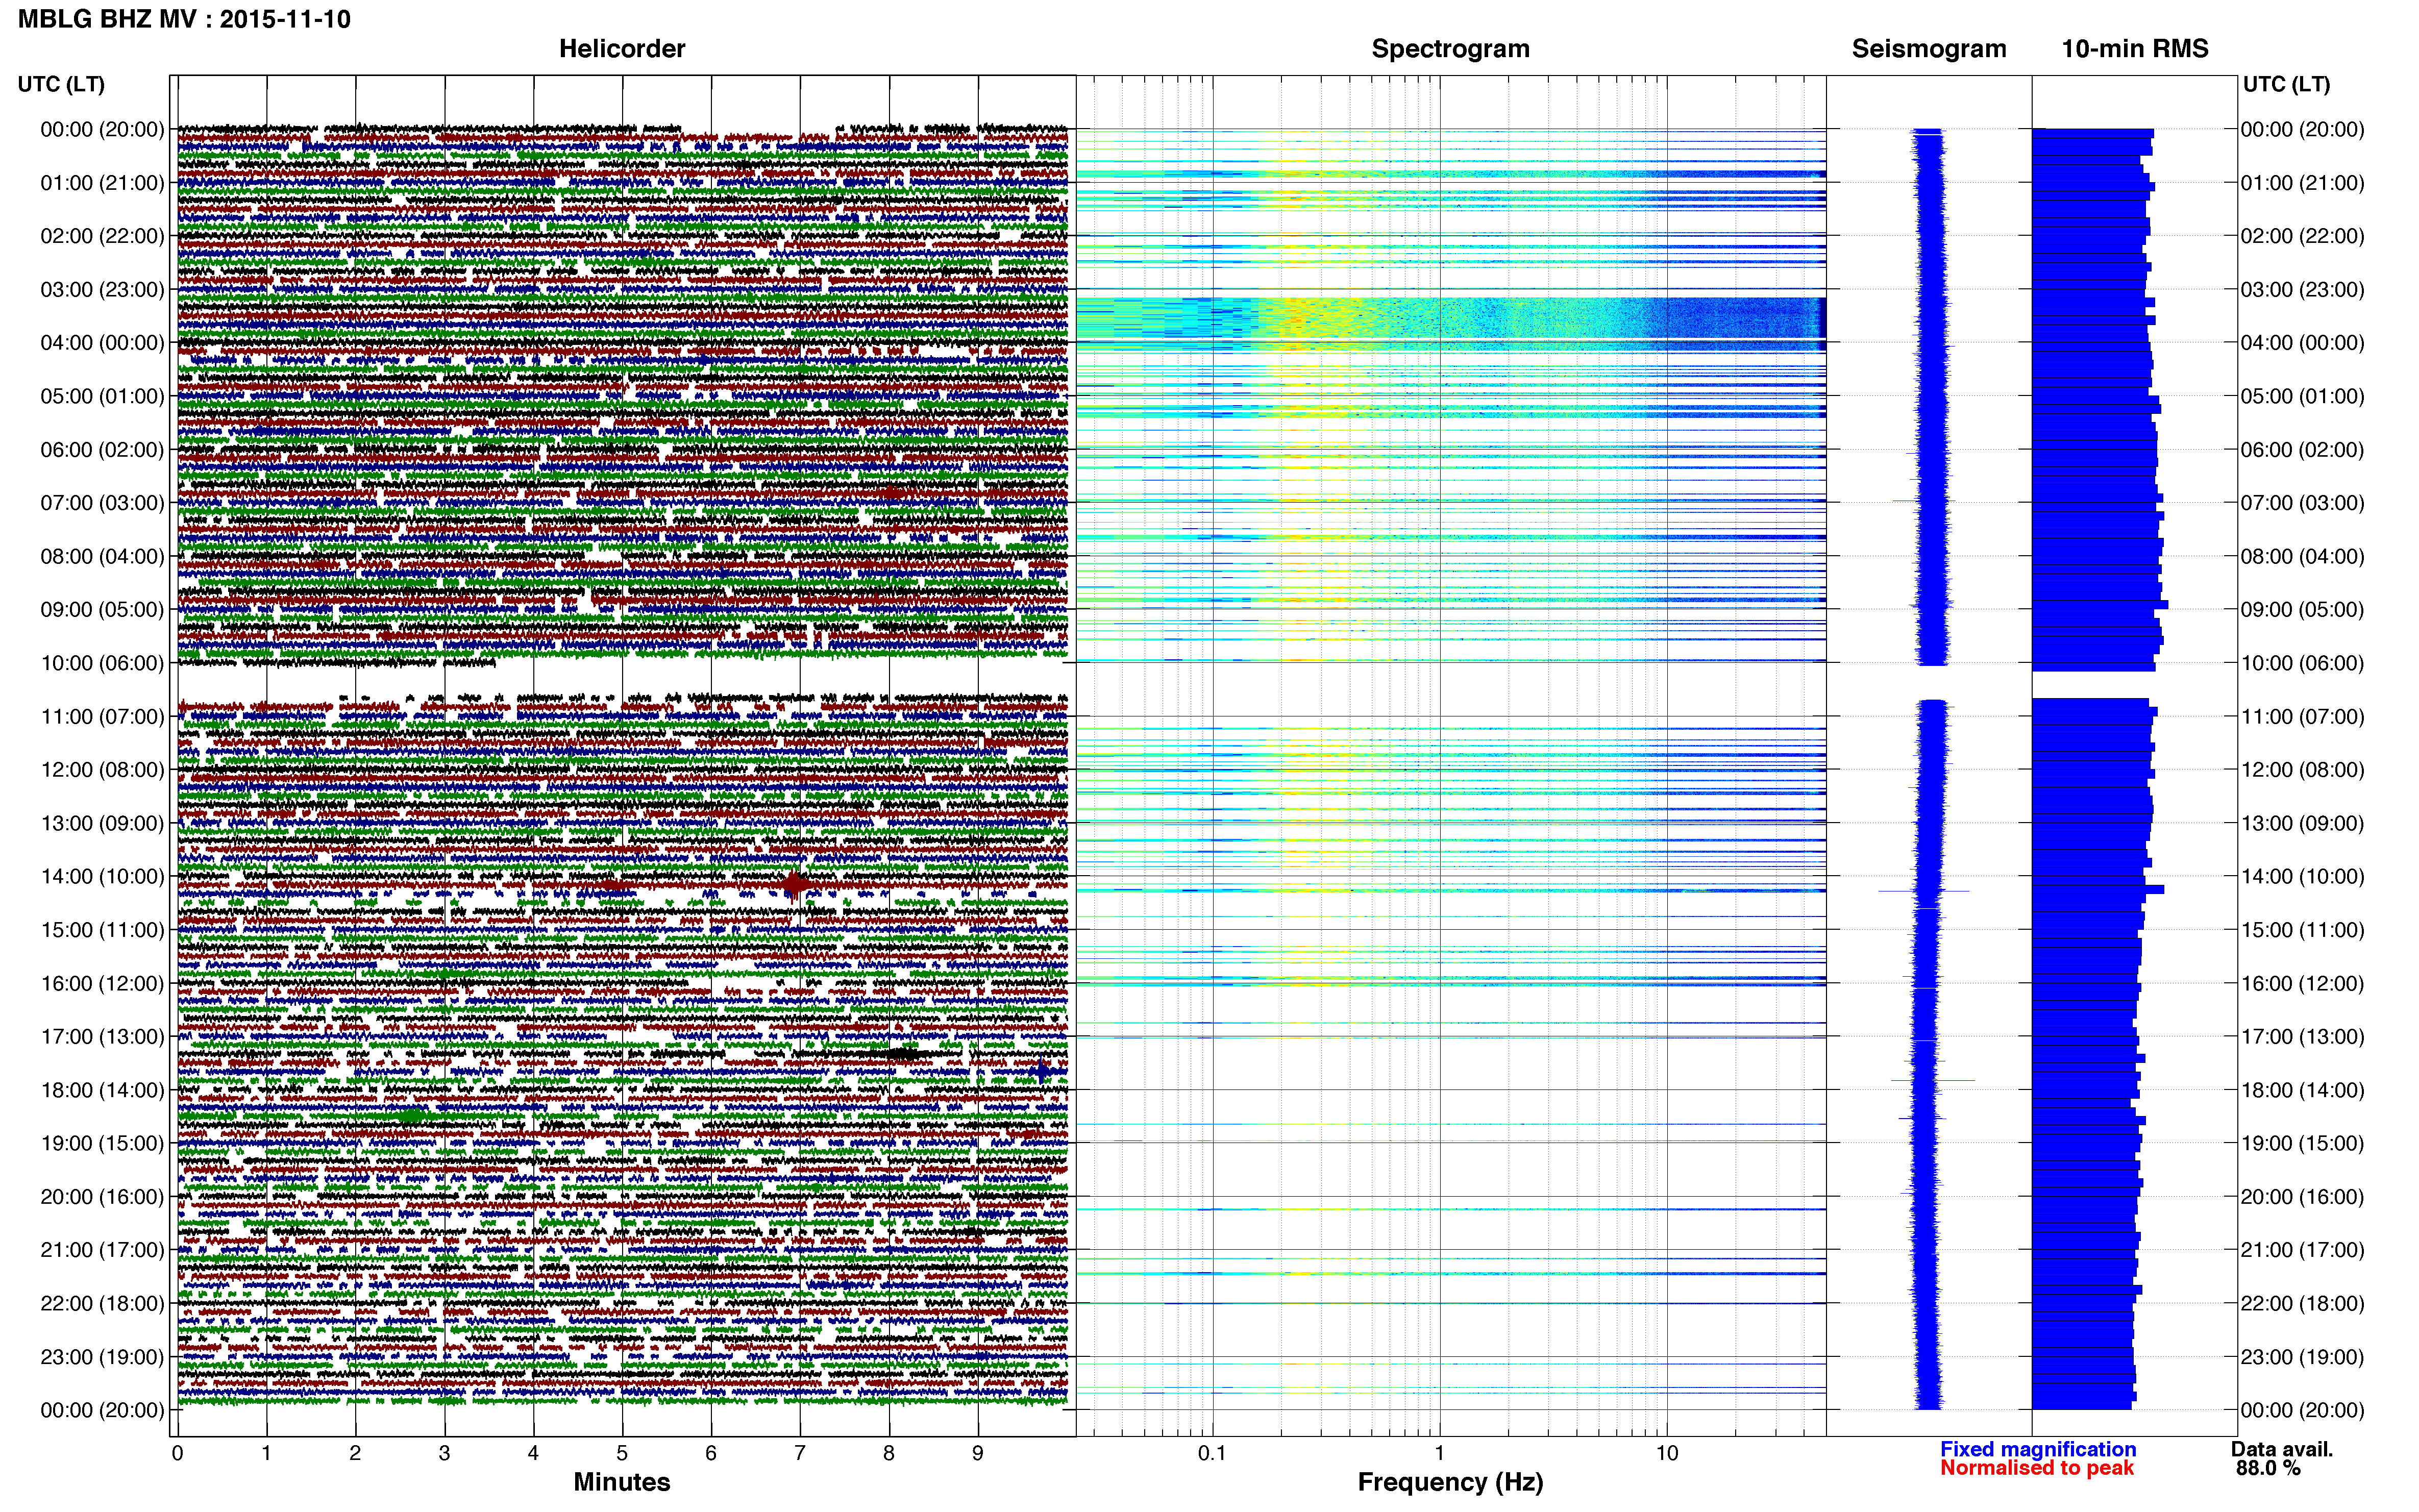
Task: Click 03:00 (23:00) on the helicorder time axis
Action: (x=102, y=290)
